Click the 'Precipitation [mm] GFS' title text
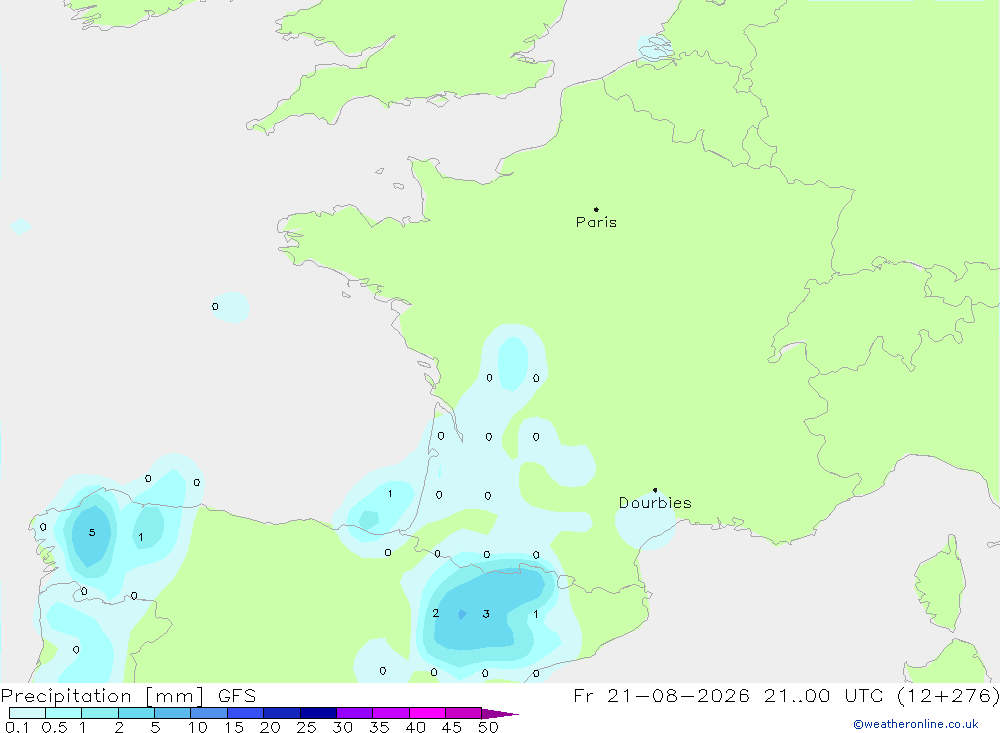The height and width of the screenshot is (733, 1000). tap(128, 695)
